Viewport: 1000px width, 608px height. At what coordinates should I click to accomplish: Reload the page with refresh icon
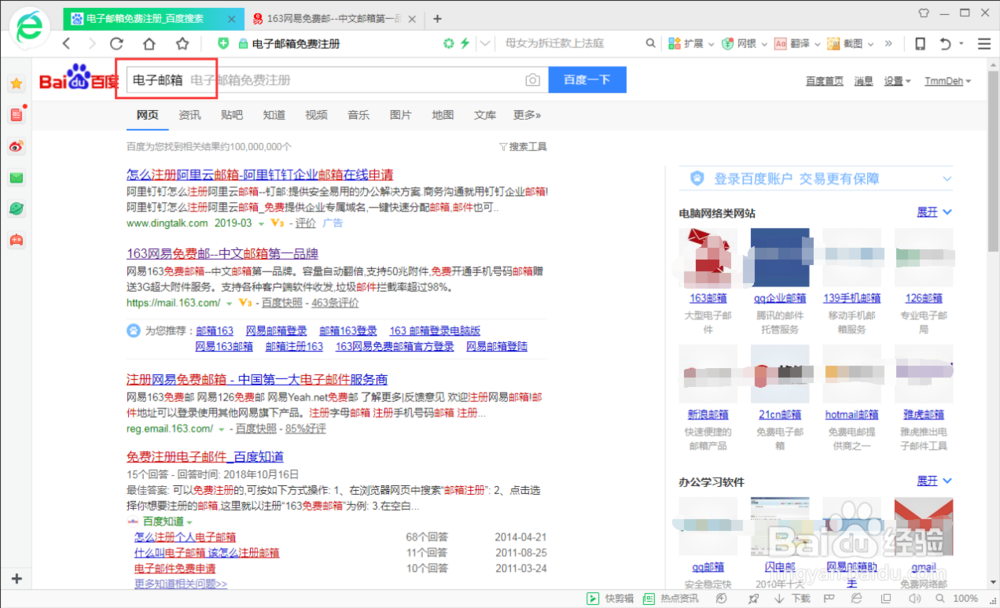coord(116,43)
